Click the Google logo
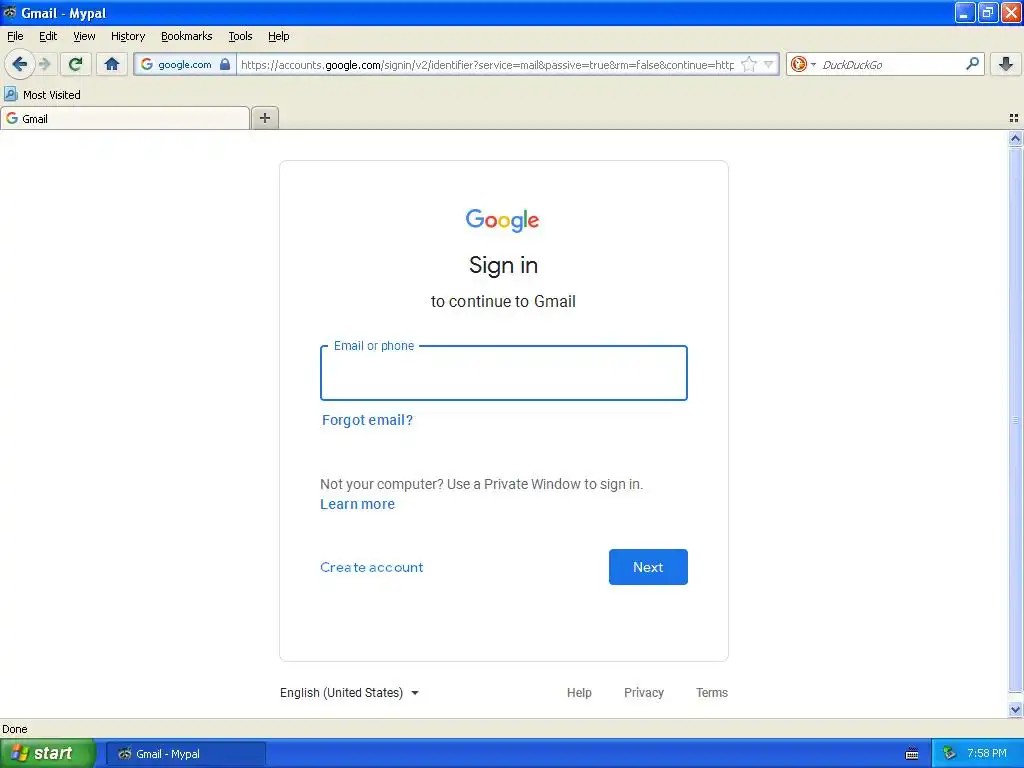1024x768 pixels. tap(502, 220)
